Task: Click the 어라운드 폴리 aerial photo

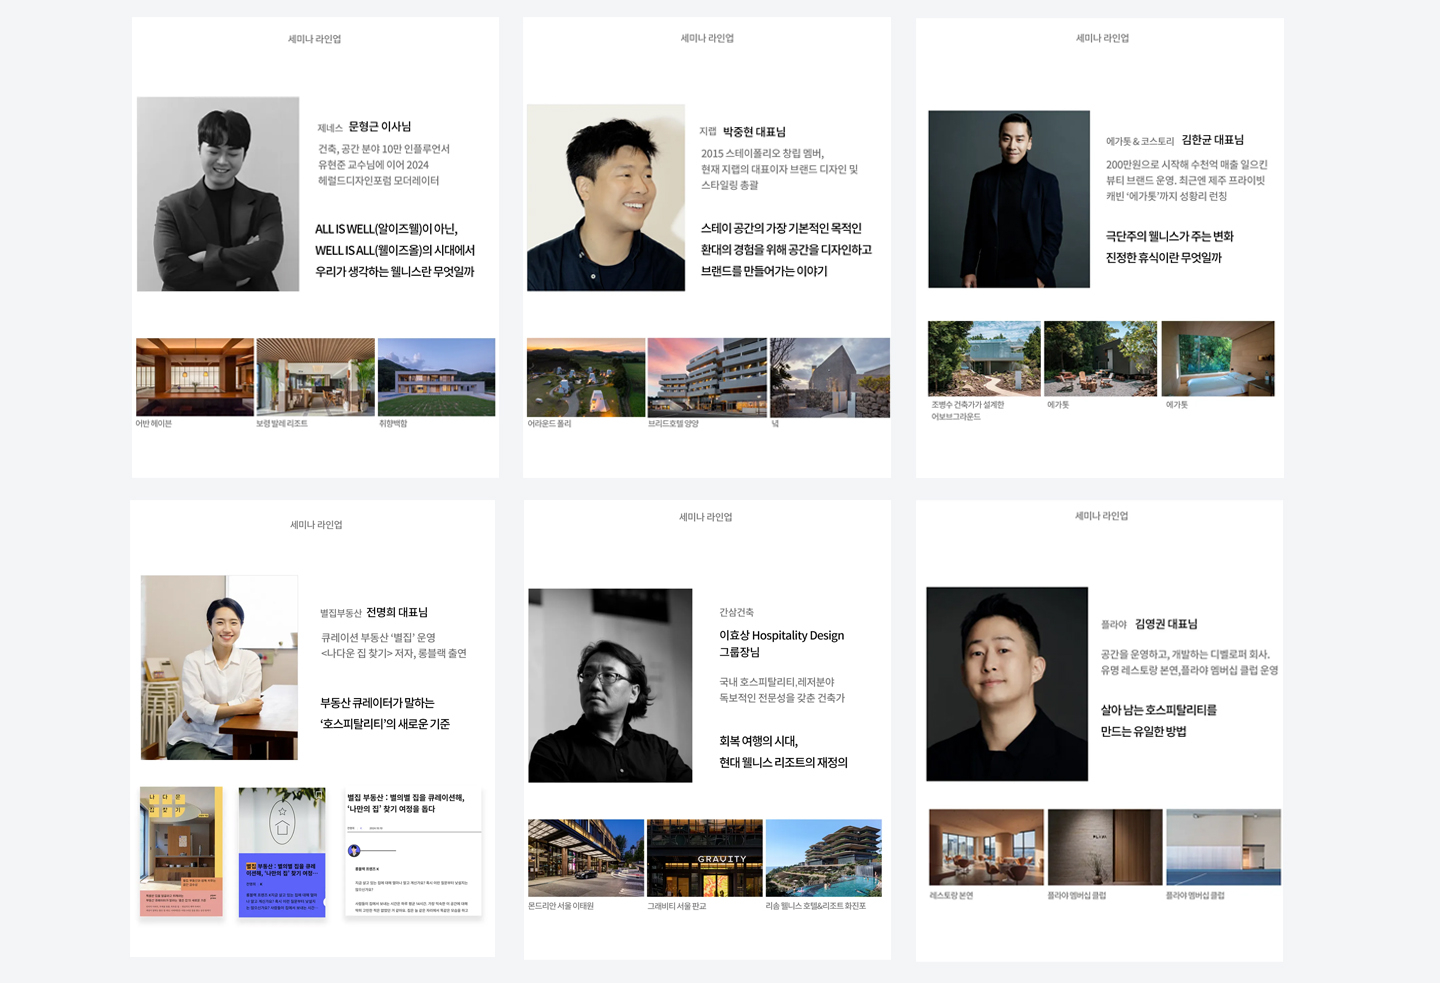Action: coord(585,377)
